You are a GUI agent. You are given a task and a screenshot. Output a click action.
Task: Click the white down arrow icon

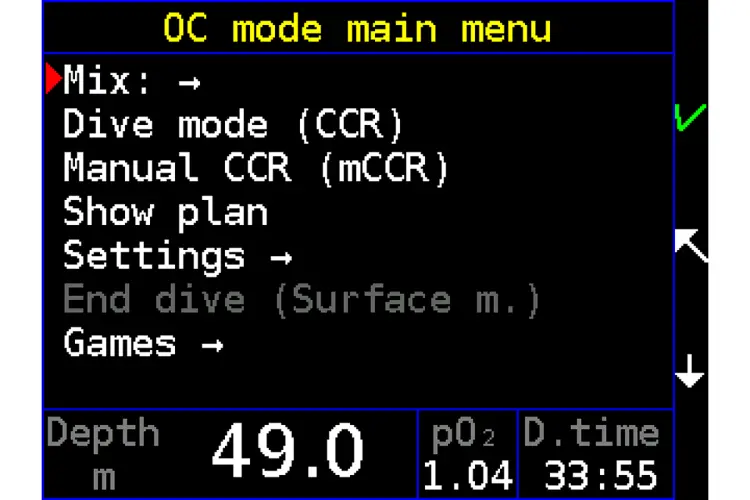click(x=690, y=373)
